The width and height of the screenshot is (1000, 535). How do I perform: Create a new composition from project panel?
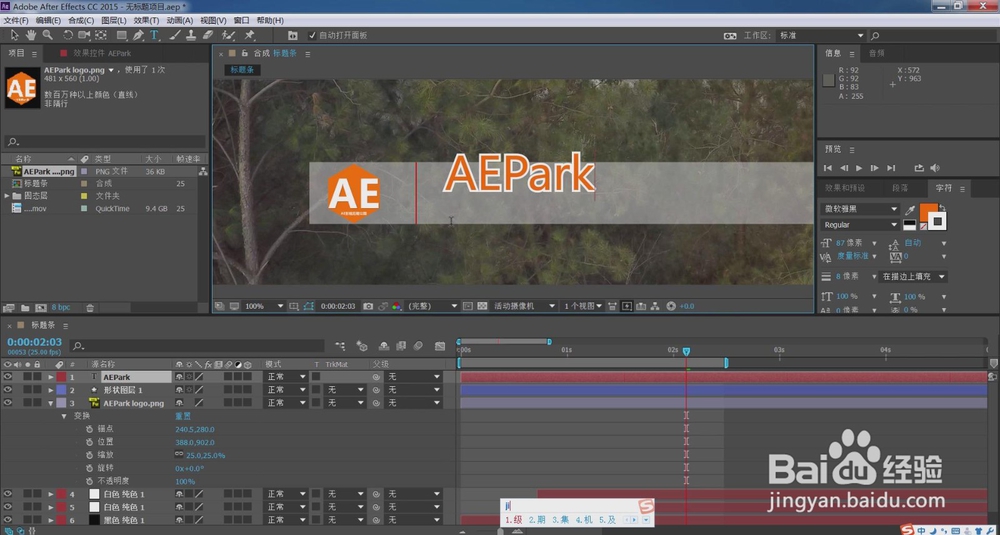[41, 307]
